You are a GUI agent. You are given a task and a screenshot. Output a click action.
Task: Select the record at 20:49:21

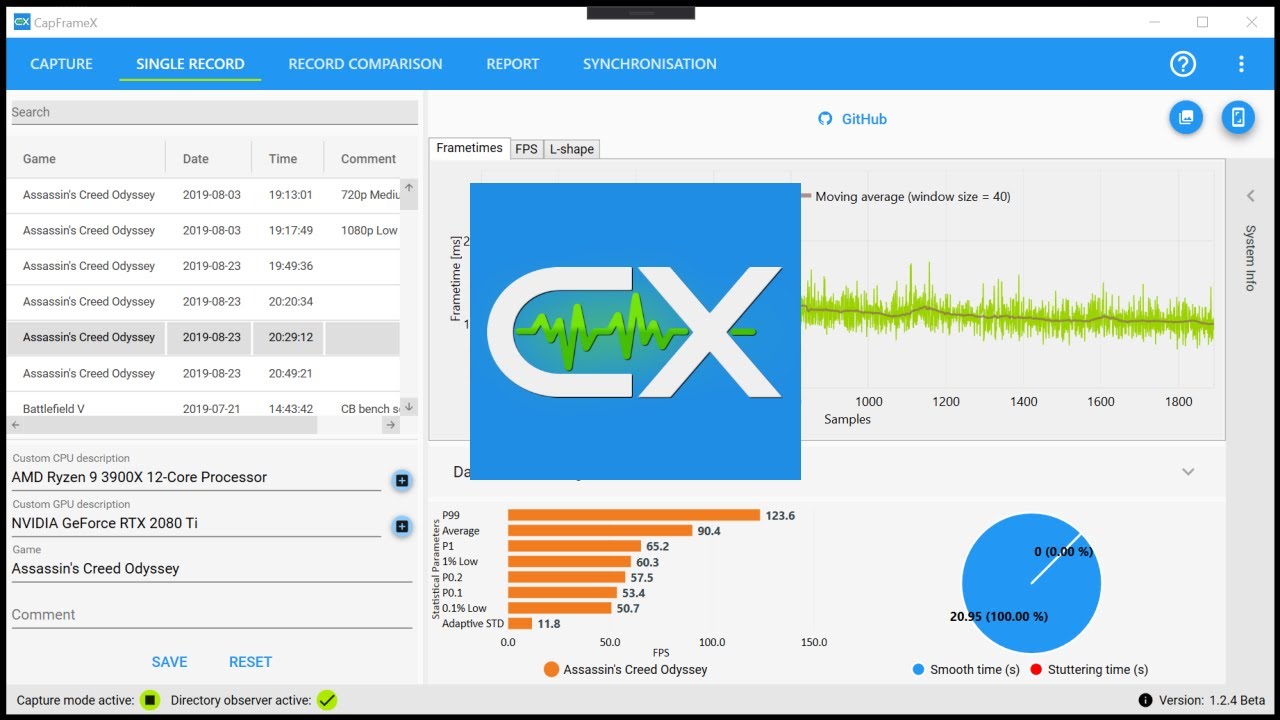coord(204,373)
